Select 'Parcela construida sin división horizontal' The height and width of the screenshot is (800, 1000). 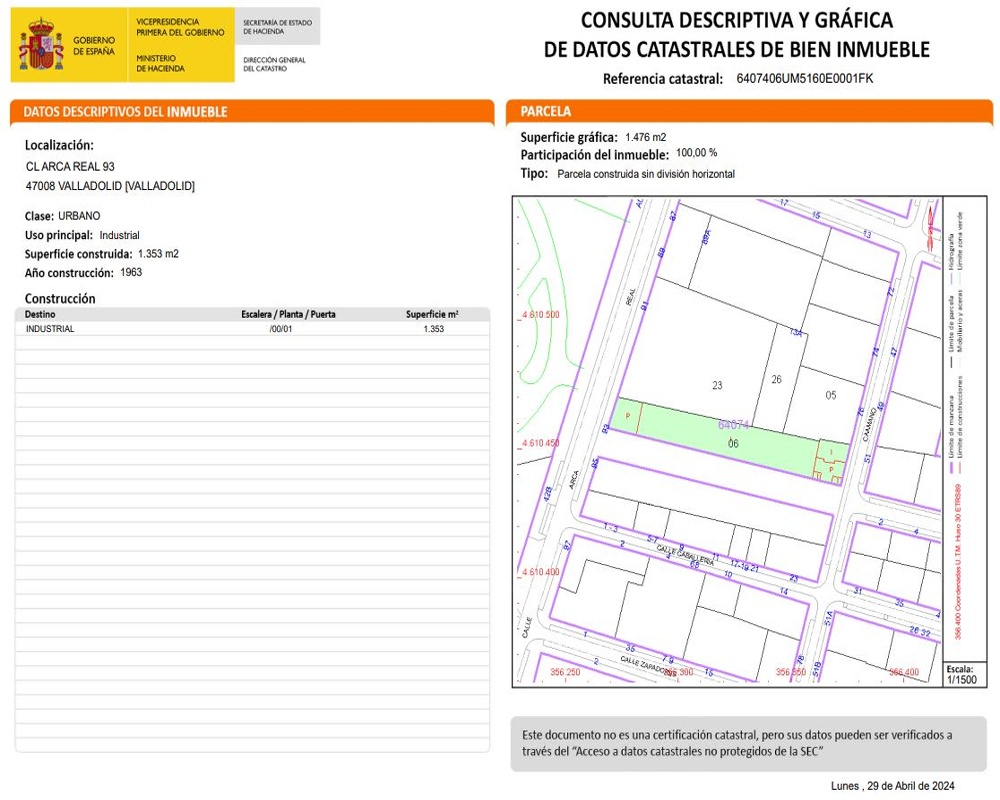(646, 174)
